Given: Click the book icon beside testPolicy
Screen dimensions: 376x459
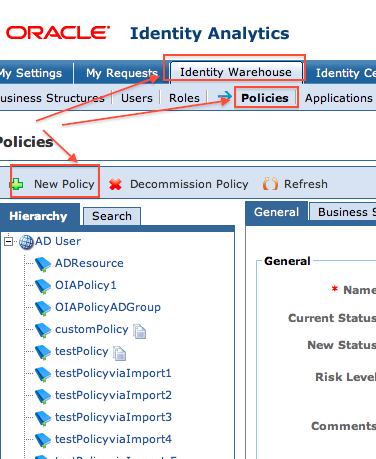Looking at the screenshot, I should 43,352.
